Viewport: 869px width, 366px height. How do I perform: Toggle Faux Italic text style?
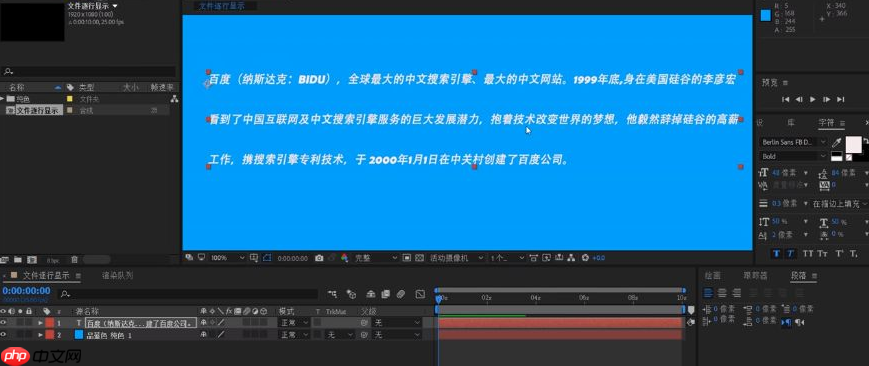pos(790,253)
